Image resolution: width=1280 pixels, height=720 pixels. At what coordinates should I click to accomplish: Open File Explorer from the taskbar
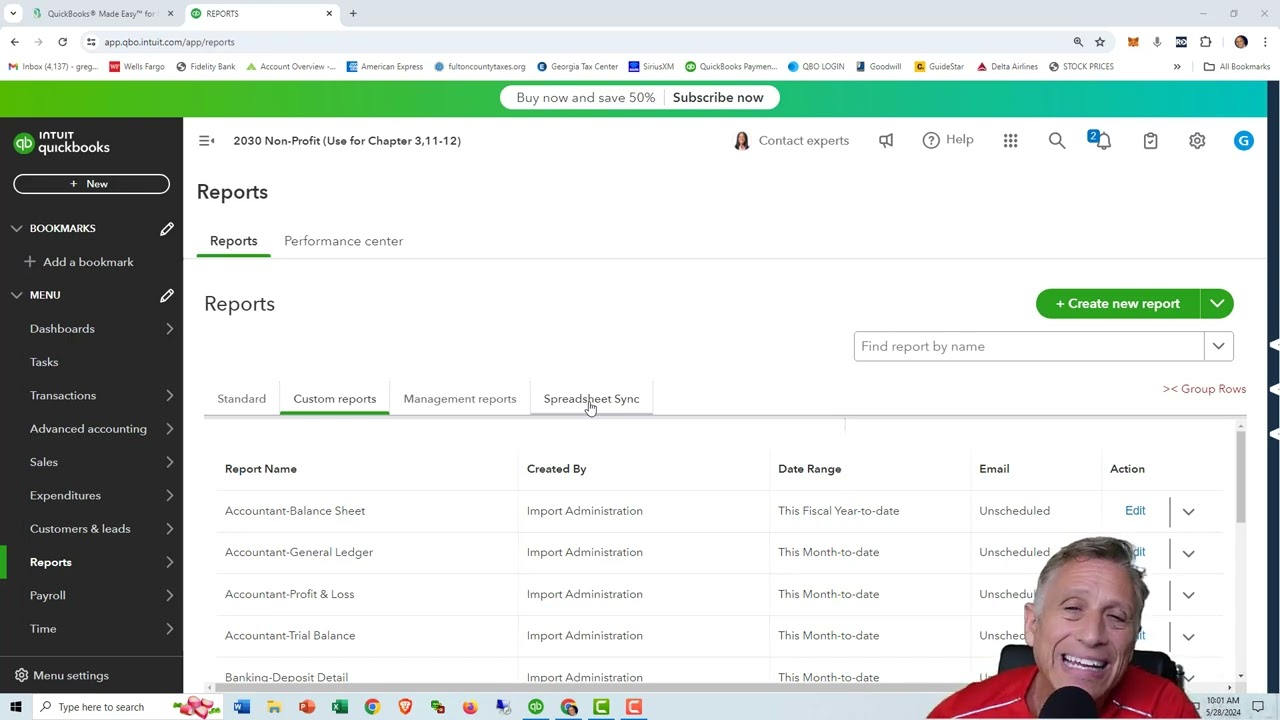[x=274, y=707]
